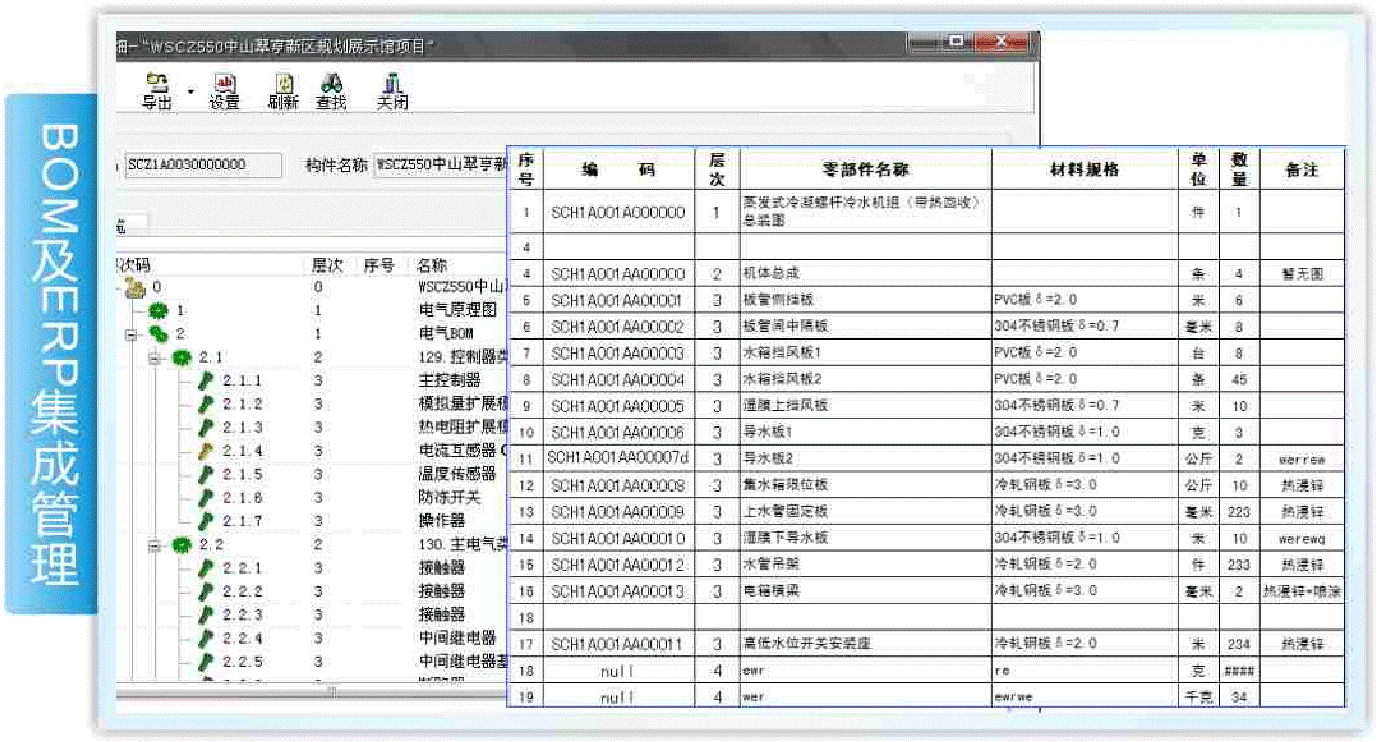Select tree item 2.1.1 主控制器

tap(242, 381)
